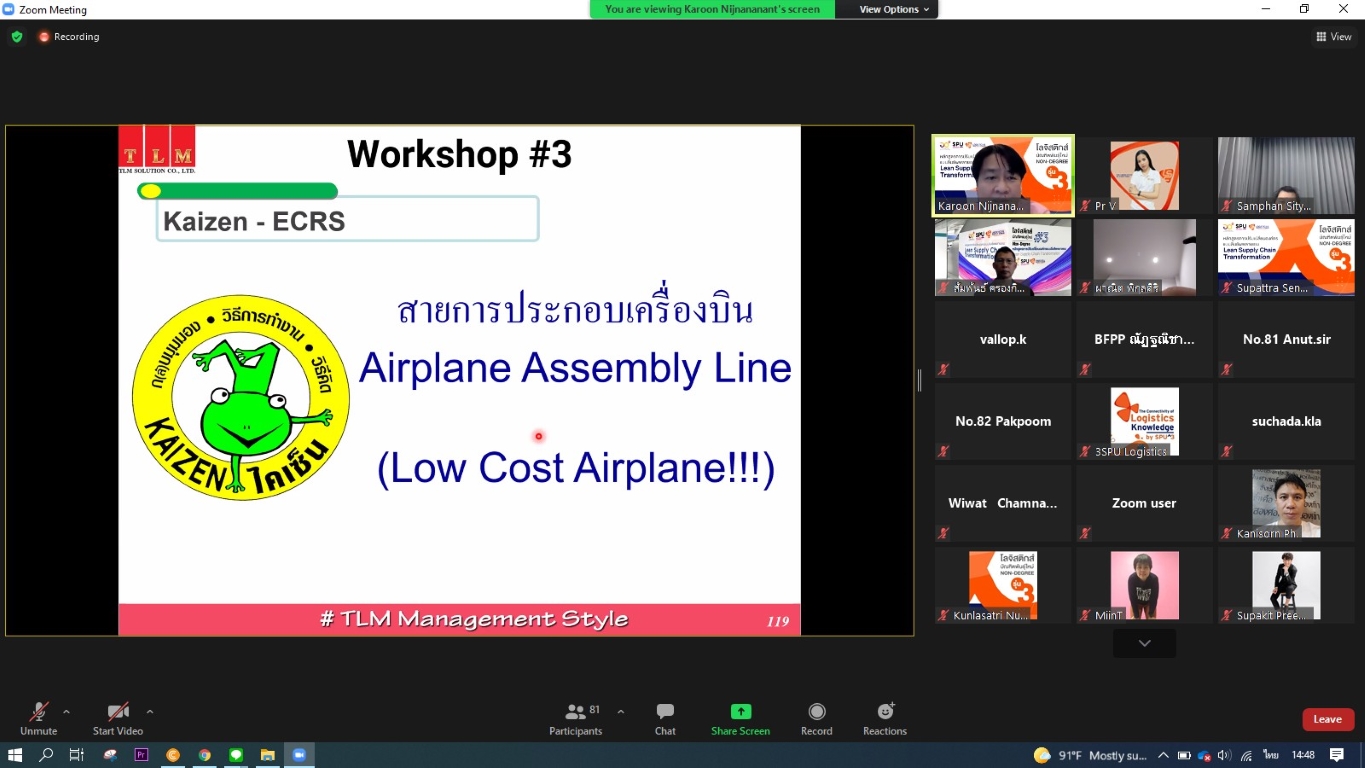
Task: Open the Reactions menu
Action: 885,718
